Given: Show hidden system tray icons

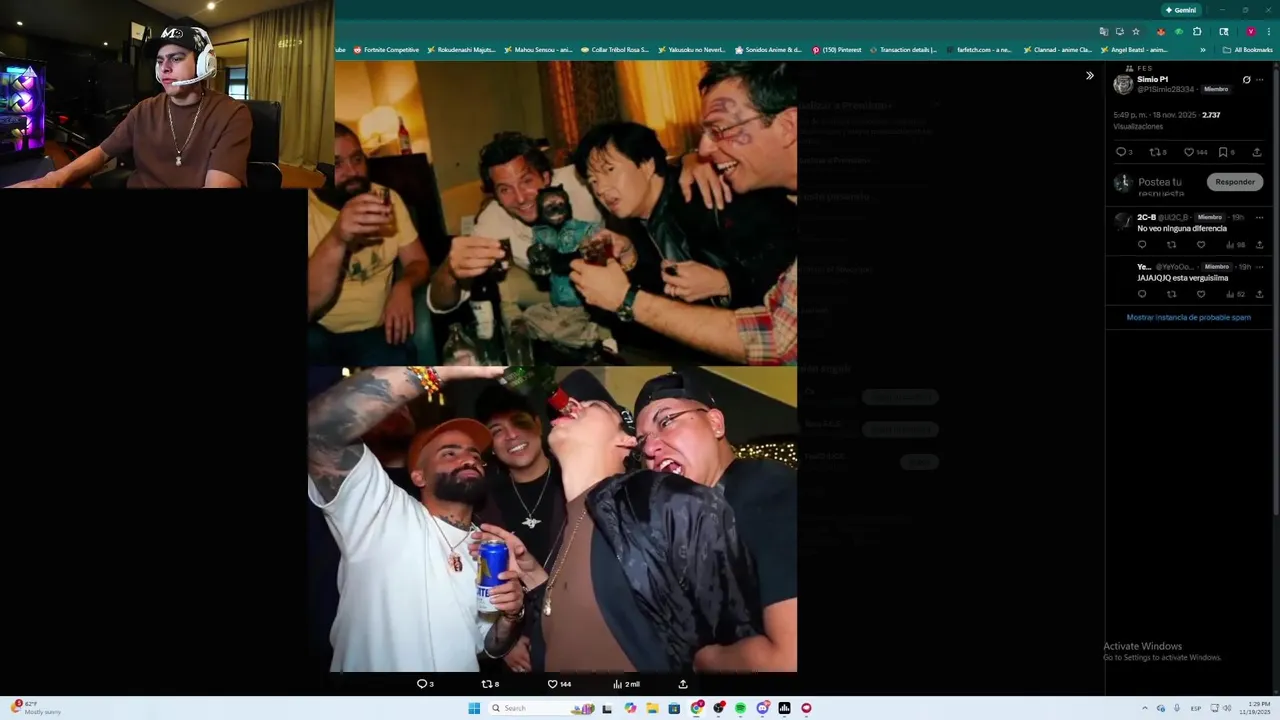Looking at the screenshot, I should pos(1145,708).
